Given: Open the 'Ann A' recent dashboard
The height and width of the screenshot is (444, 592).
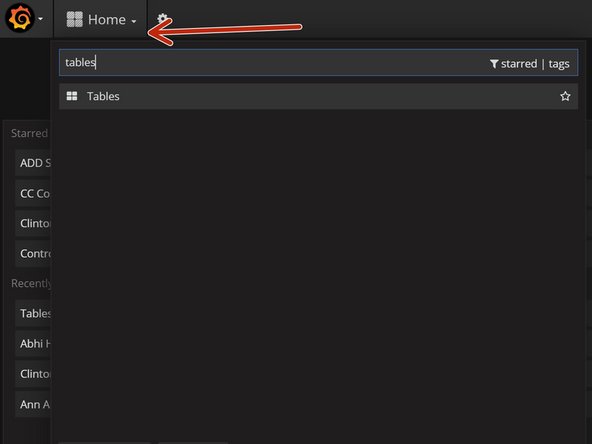Looking at the screenshot, I should click(33, 404).
